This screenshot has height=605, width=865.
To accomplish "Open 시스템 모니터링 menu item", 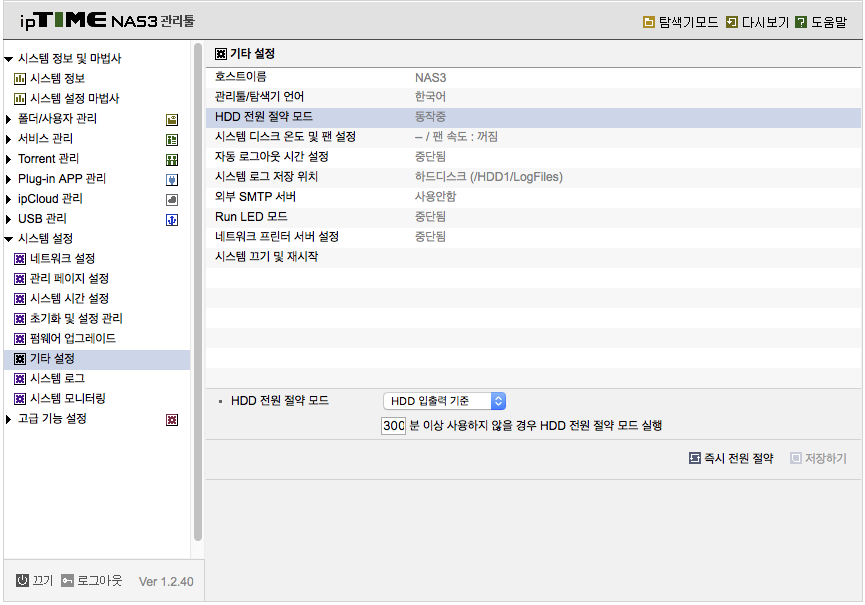I will point(67,398).
